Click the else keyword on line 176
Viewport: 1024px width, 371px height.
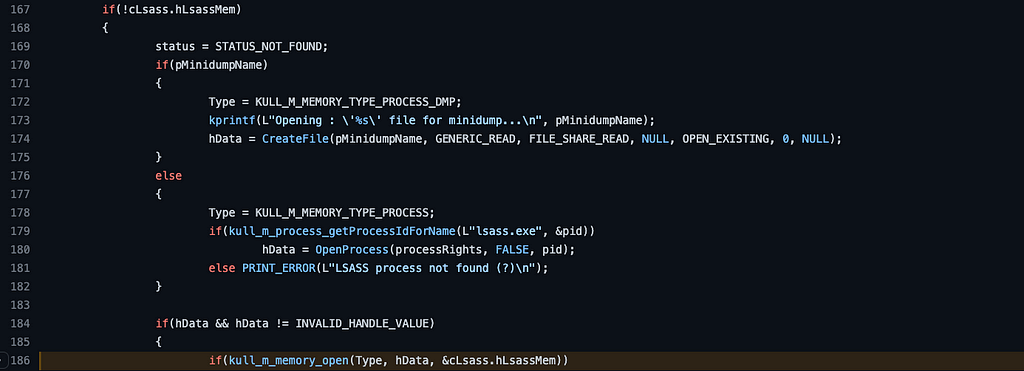168,176
